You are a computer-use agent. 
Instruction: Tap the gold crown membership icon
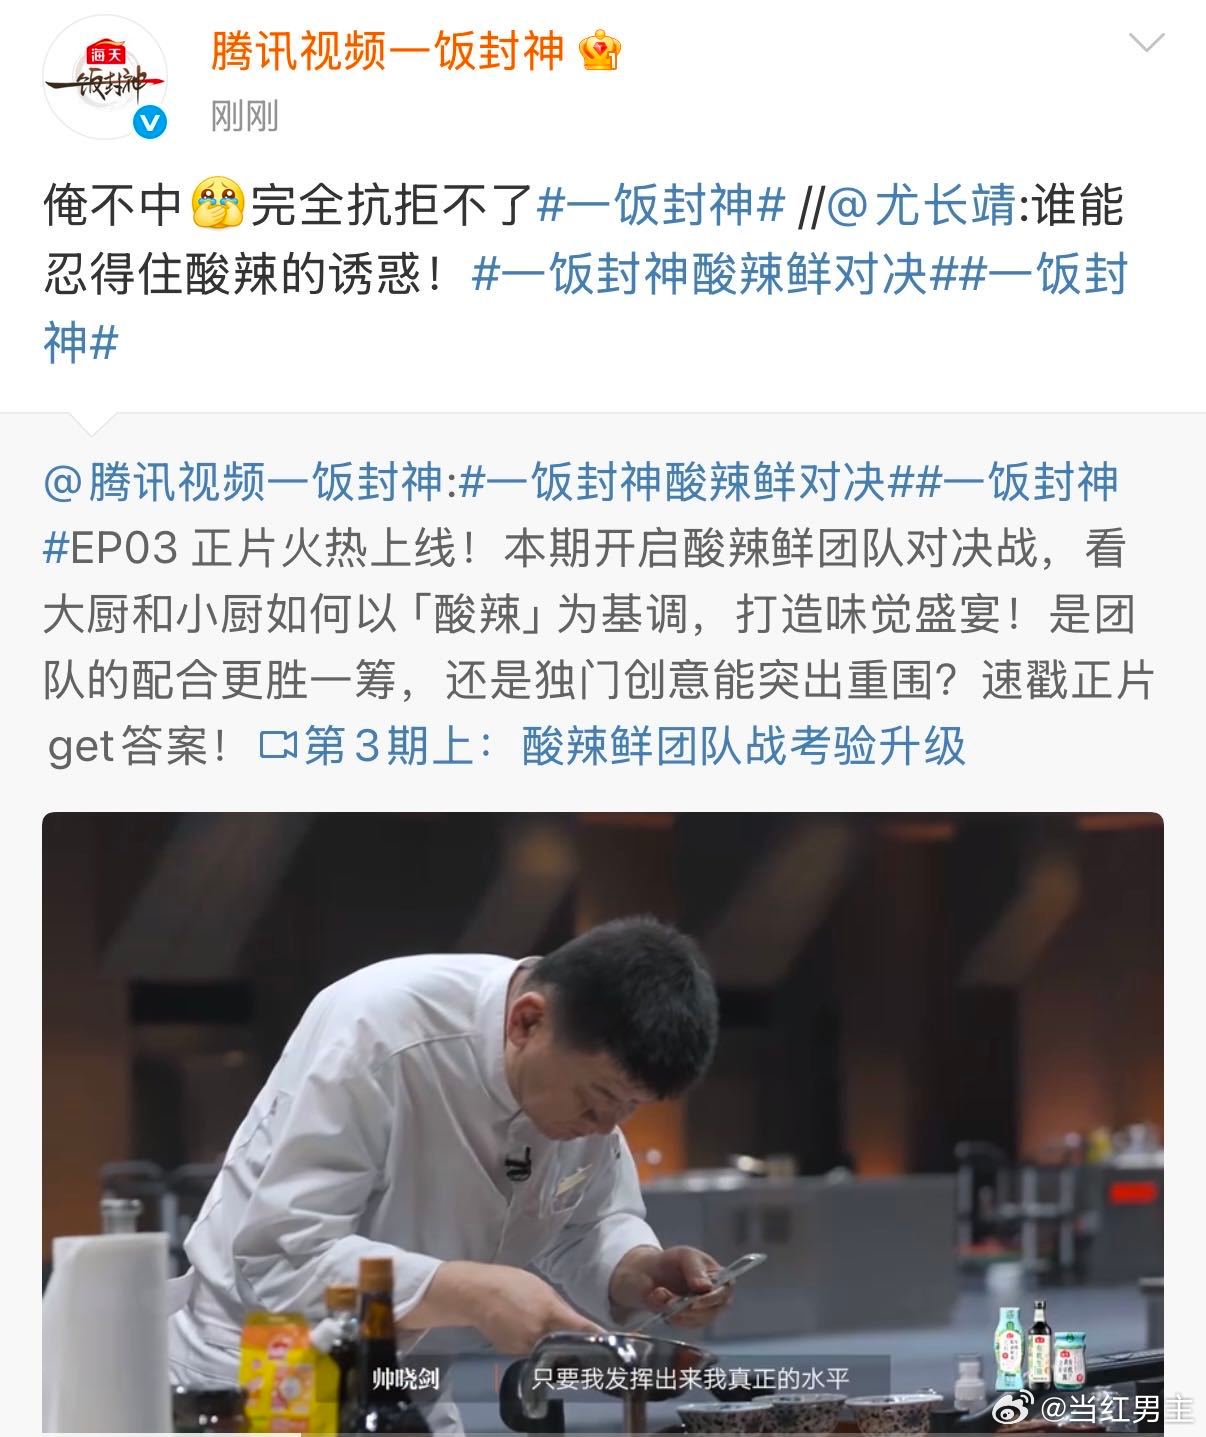coord(601,51)
